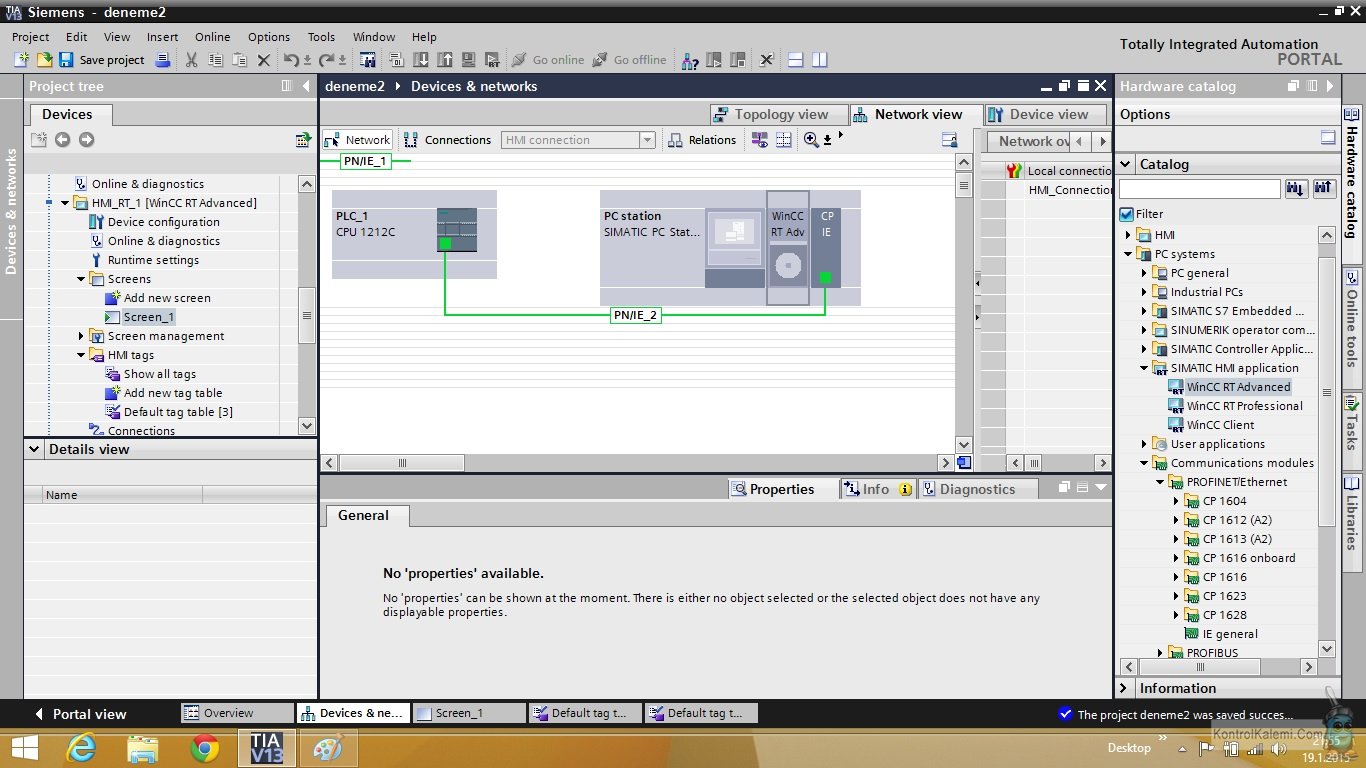
Task: Switch to Portal view
Action: pos(80,714)
